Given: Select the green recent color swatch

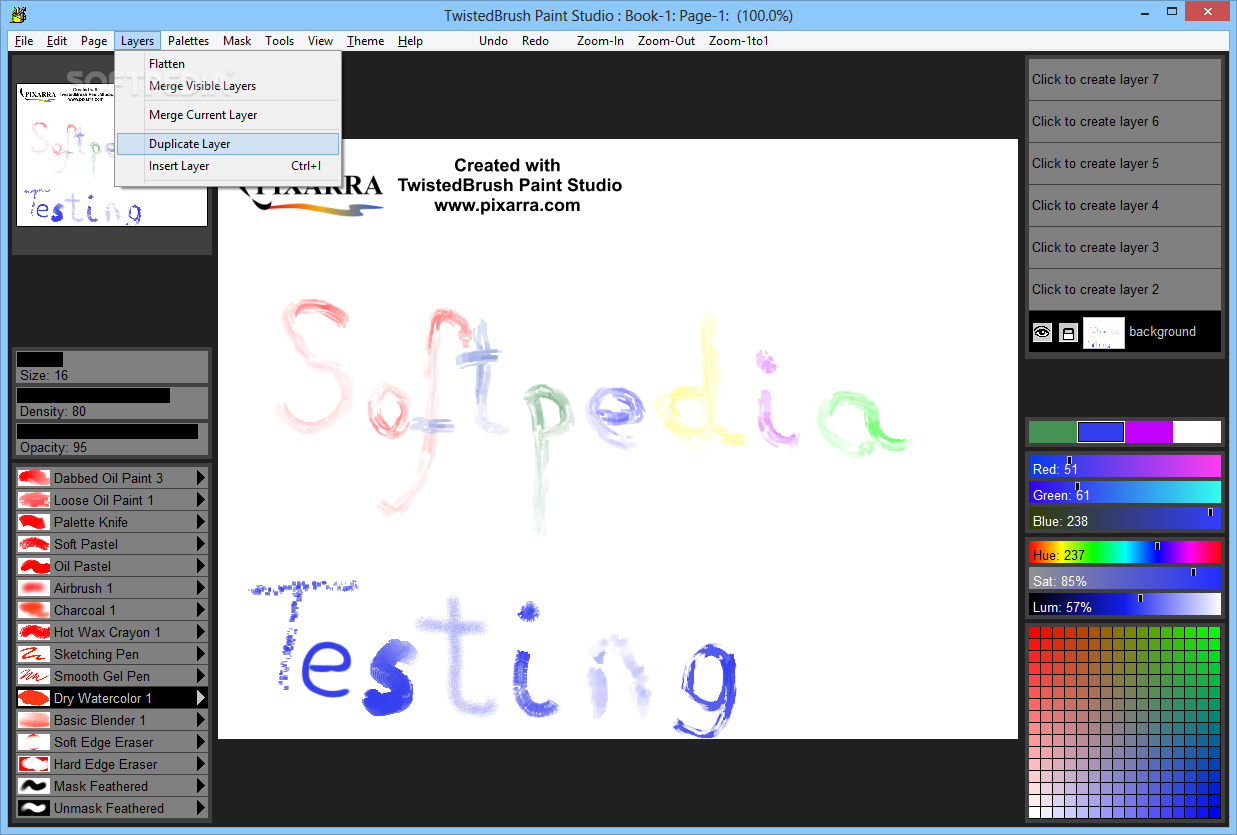Looking at the screenshot, I should (x=1053, y=432).
